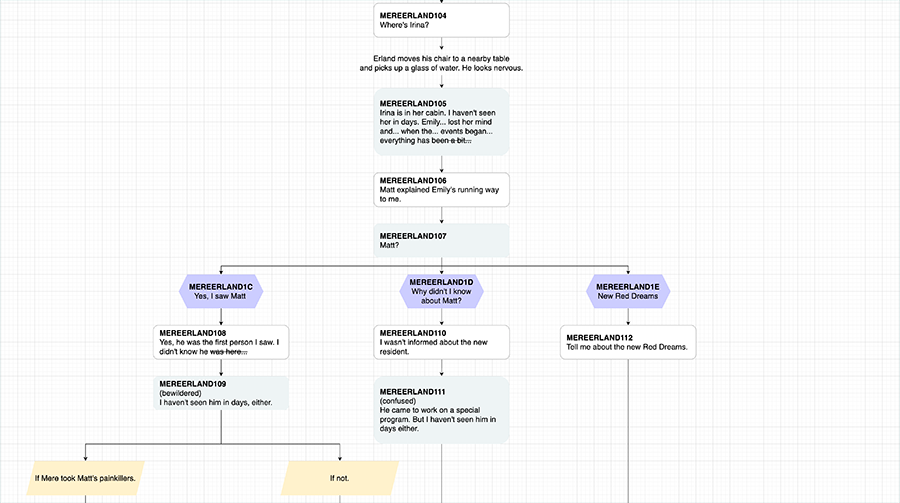
Task: Select the MEREERLAND1E 'New Red Dreams' choice
Action: (x=628, y=292)
